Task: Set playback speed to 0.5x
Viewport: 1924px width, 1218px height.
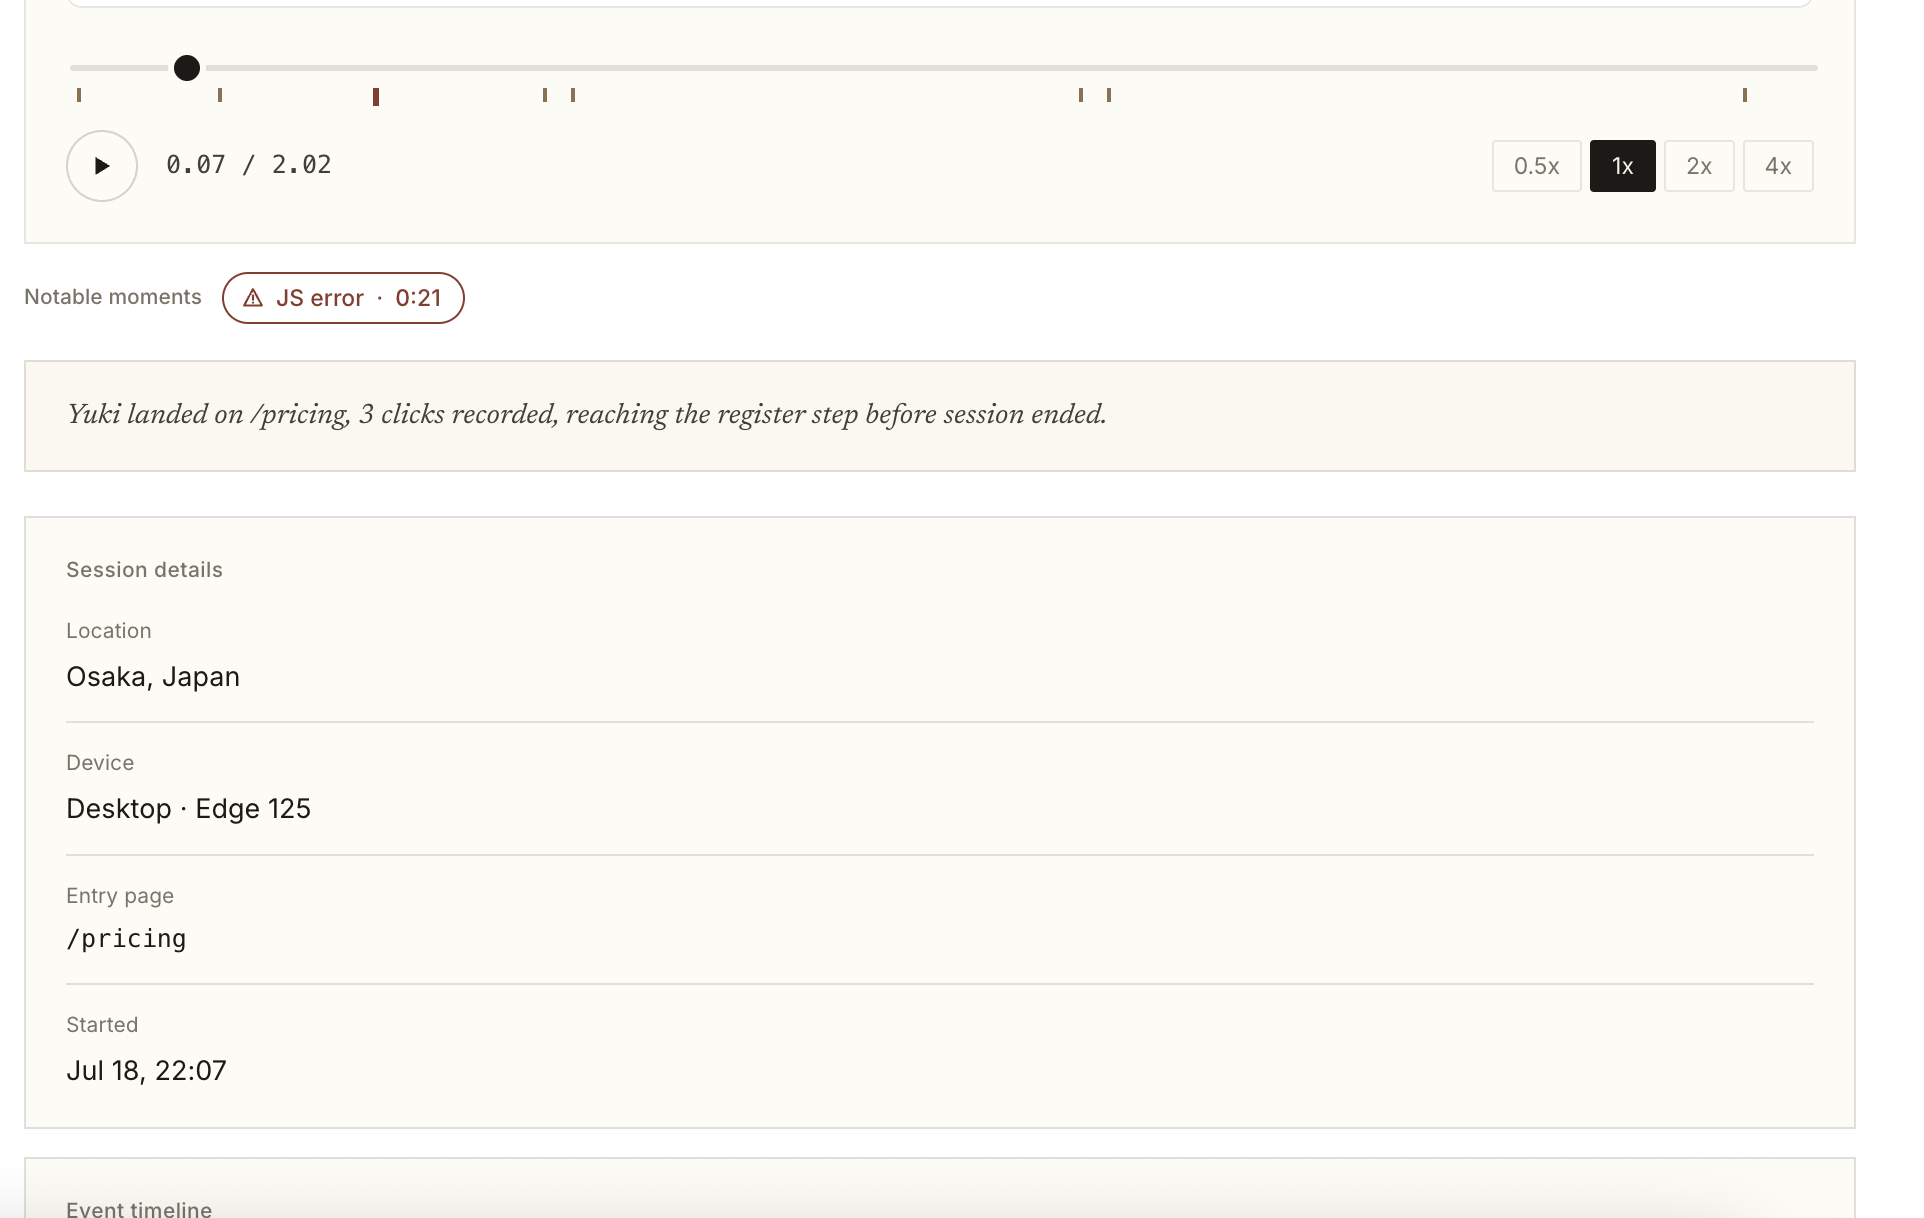Action: [1536, 166]
